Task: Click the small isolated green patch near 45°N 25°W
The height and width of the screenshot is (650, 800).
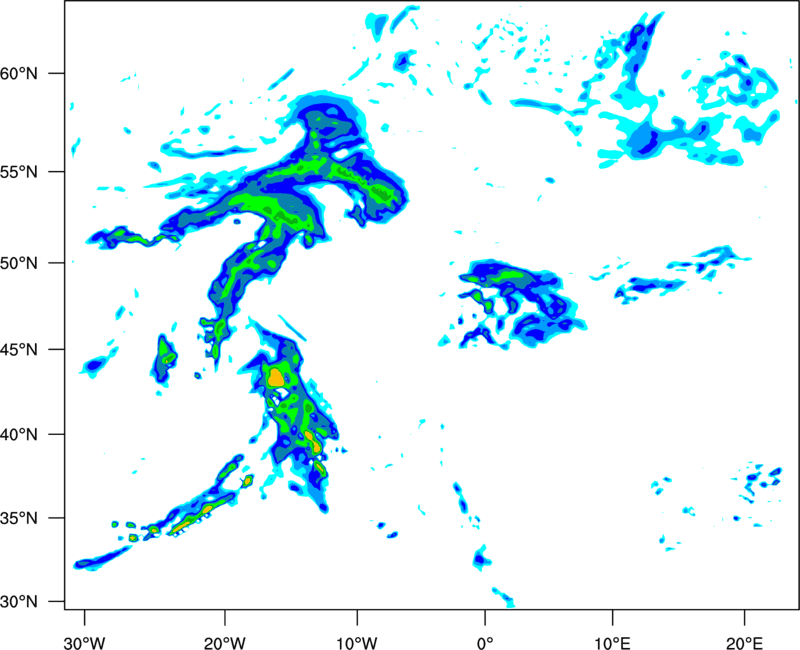Action: pos(166,352)
